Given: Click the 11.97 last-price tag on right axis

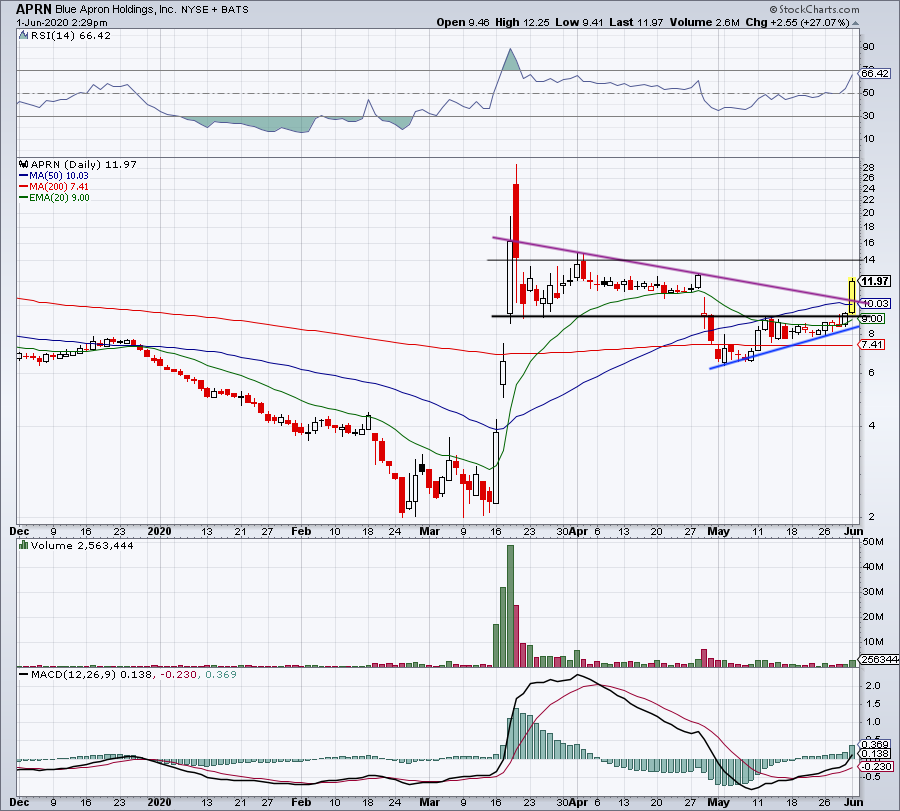Looking at the screenshot, I should 875,281.
